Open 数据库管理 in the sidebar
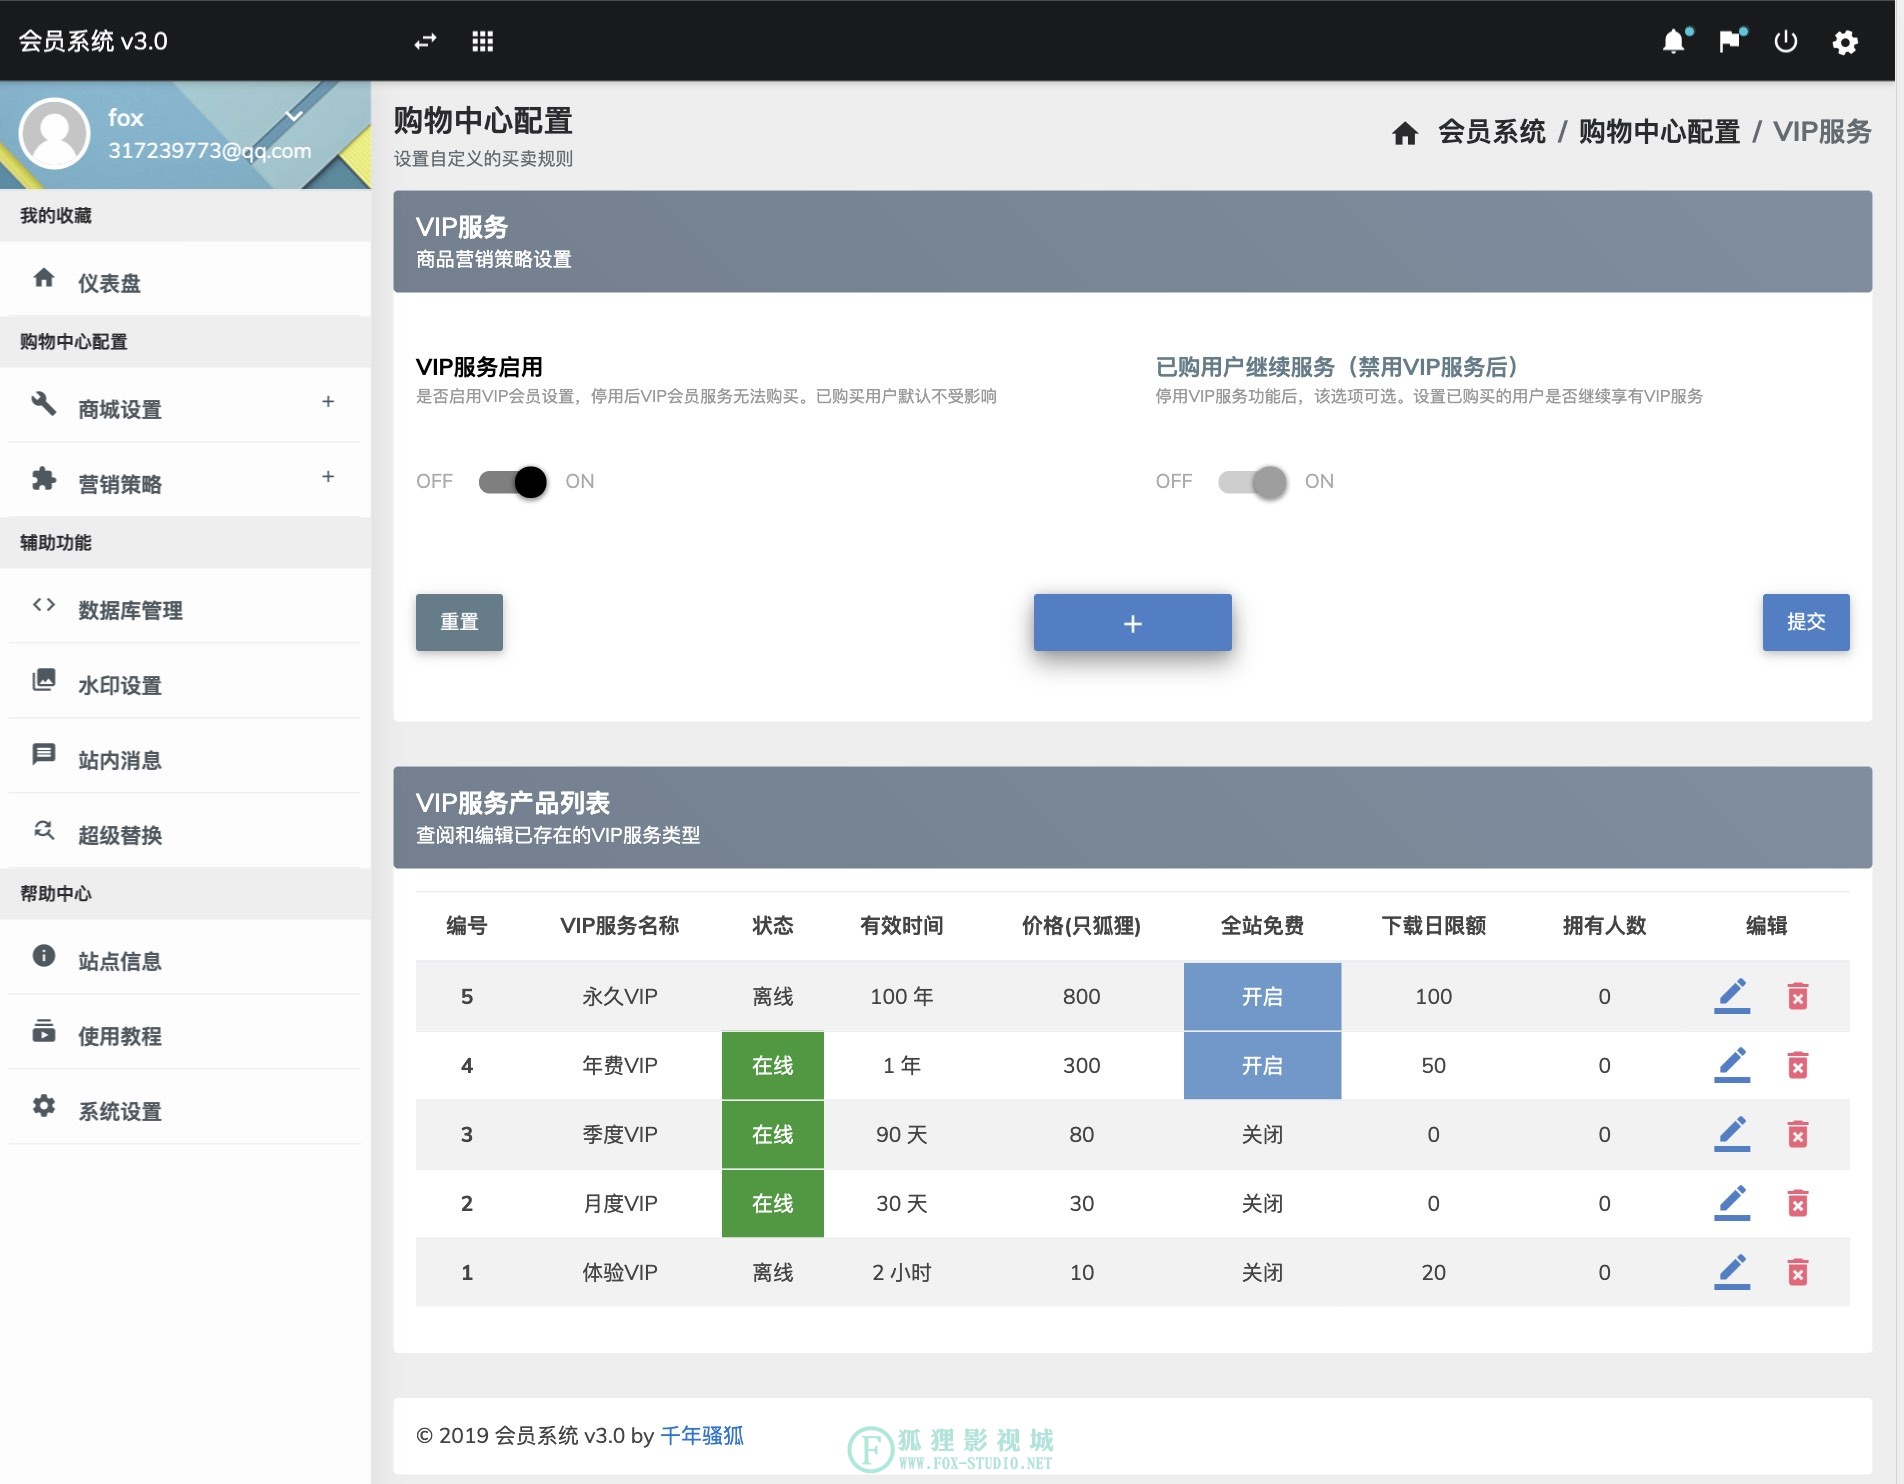The image size is (1904, 1484). click(x=185, y=608)
